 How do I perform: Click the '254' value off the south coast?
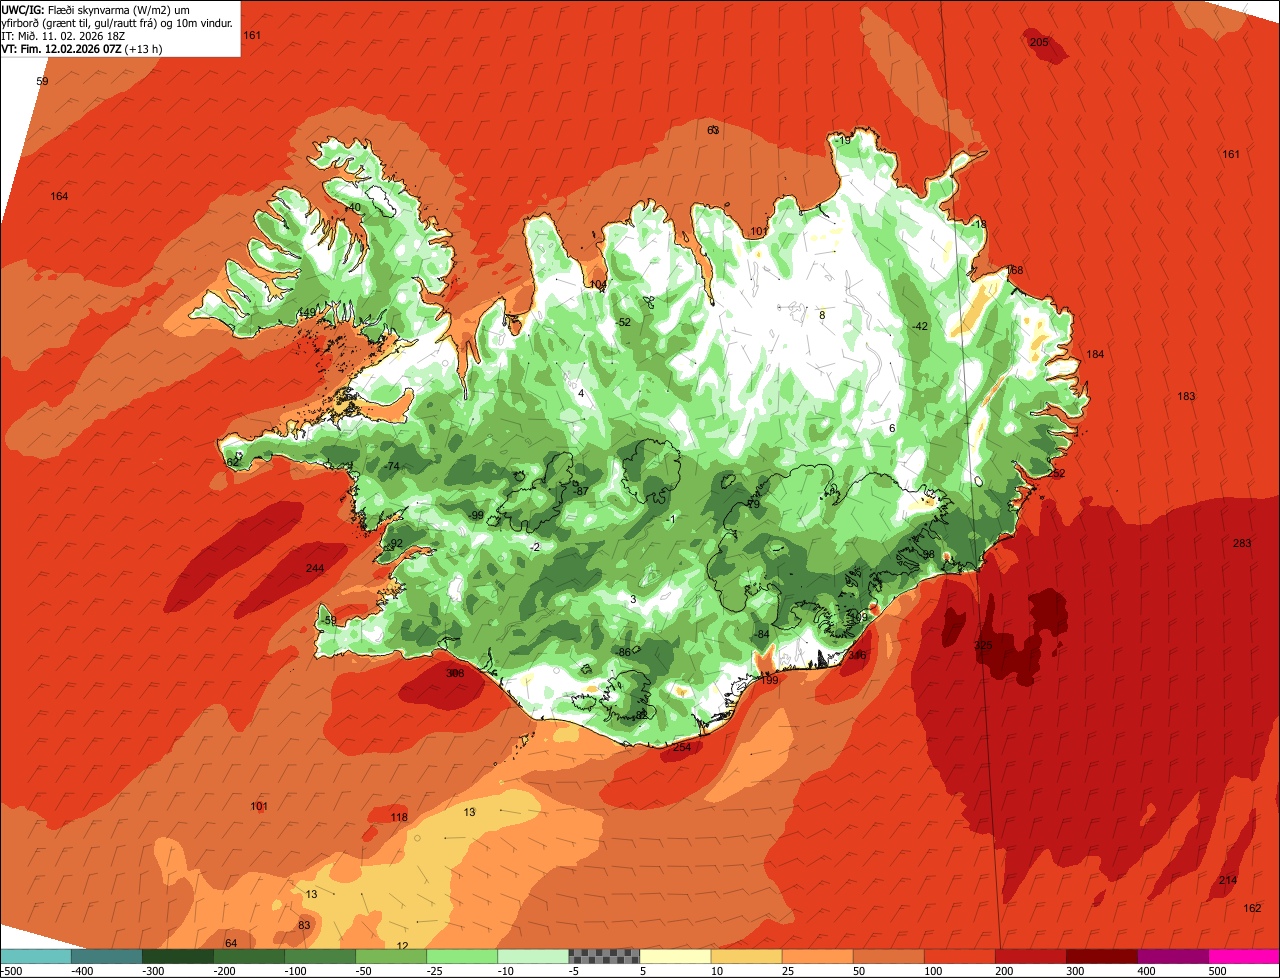click(682, 747)
